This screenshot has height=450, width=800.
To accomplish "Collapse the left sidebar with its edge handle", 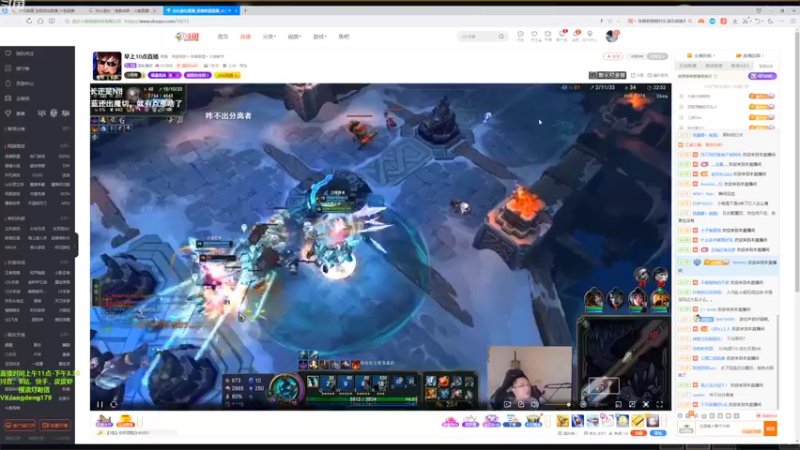I will click(77, 245).
